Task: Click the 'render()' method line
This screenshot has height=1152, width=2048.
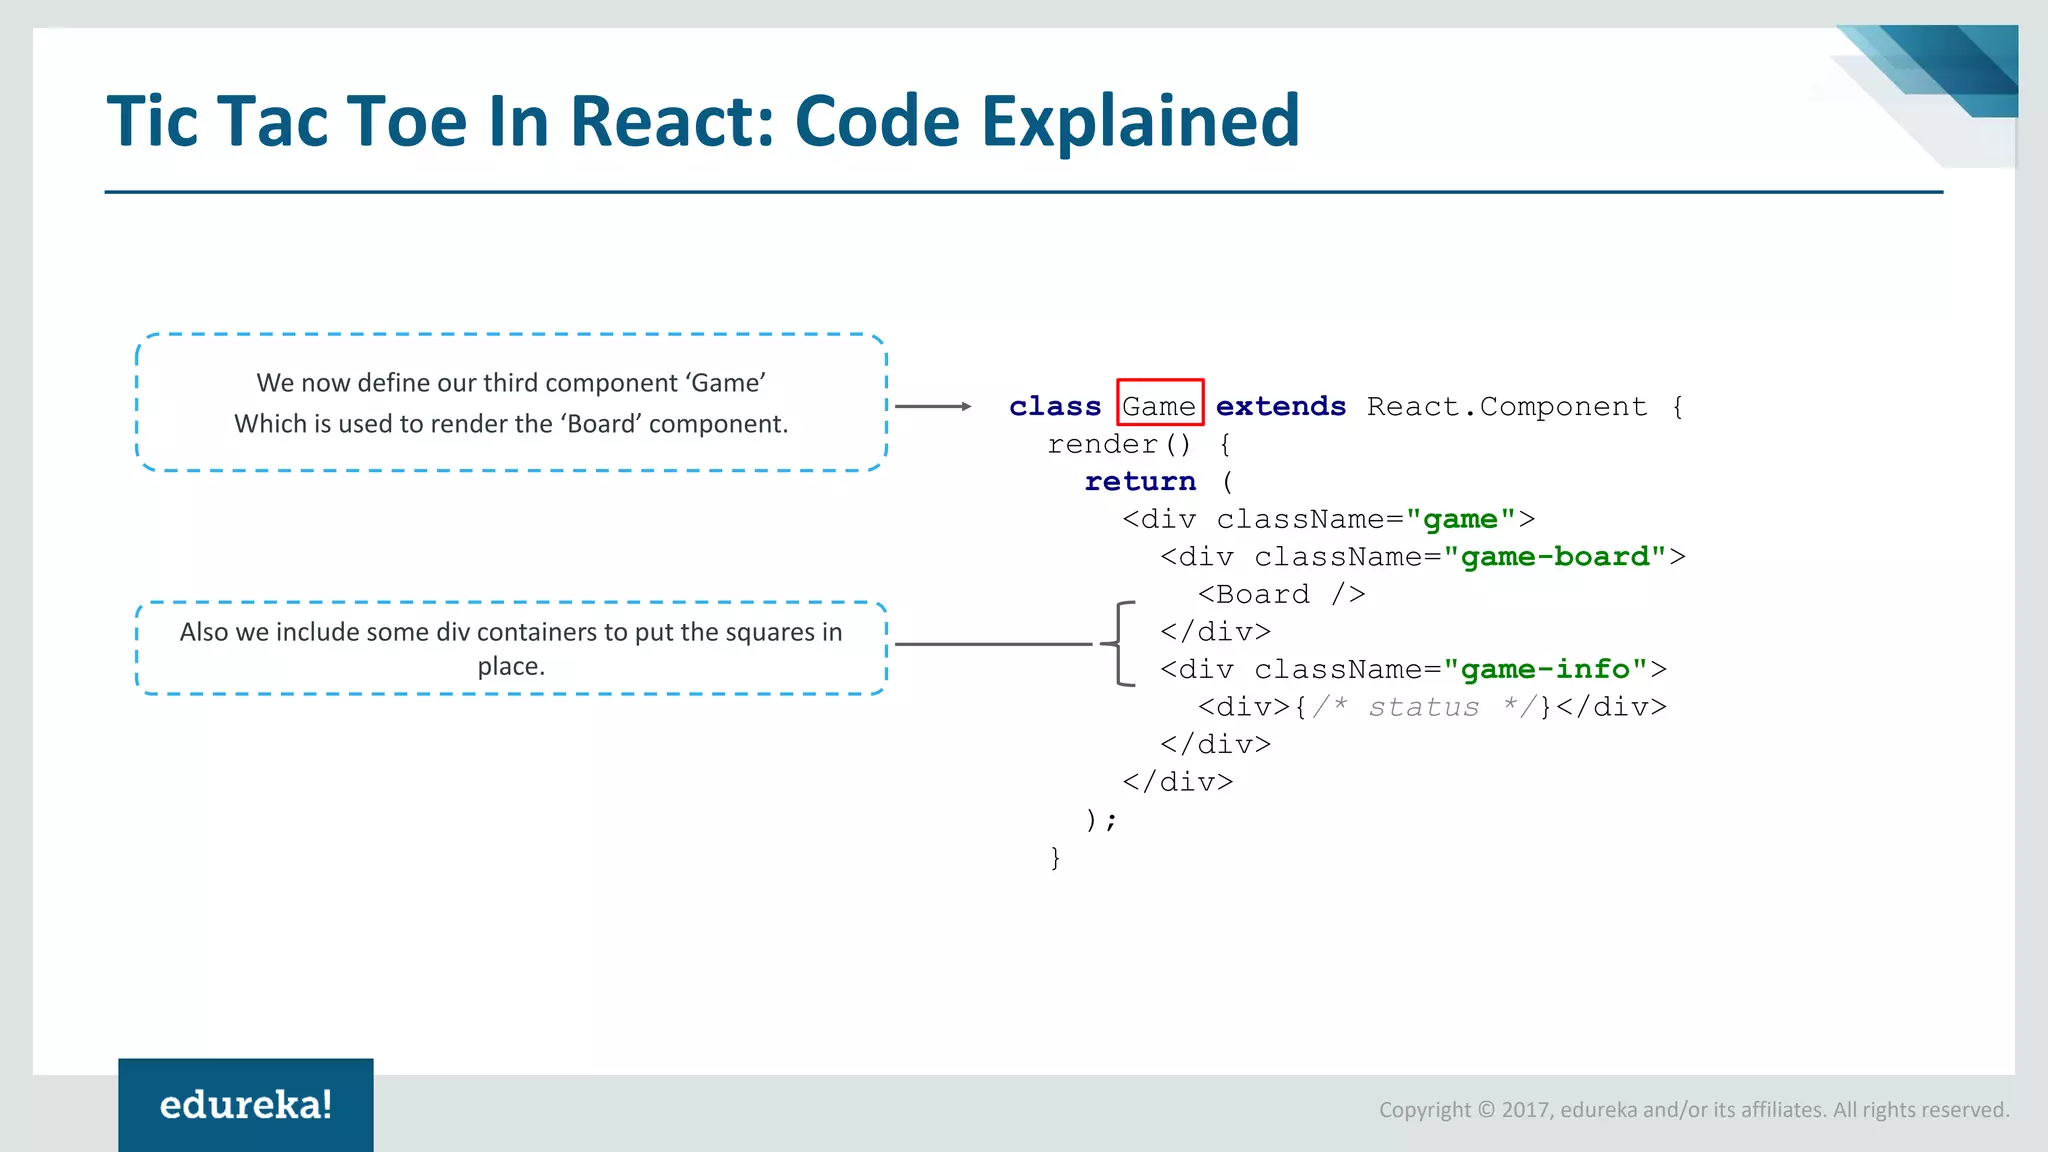Action: tap(1120, 444)
